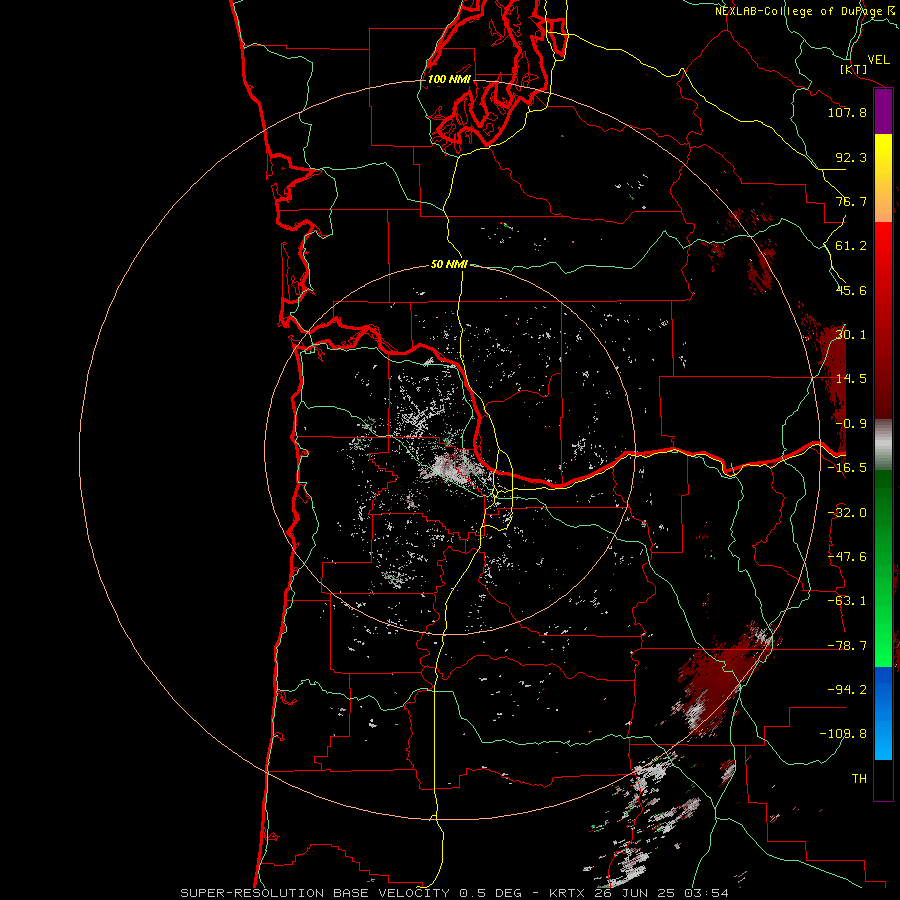Click the -78.7 velocity scale value
The width and height of the screenshot is (900, 900).
[x=847, y=646]
